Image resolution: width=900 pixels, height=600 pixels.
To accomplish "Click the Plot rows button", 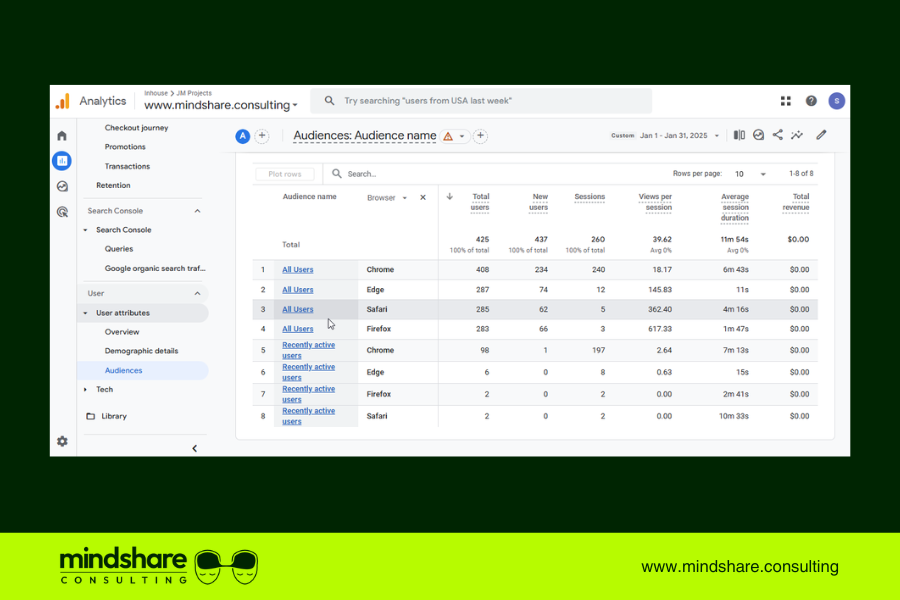I will point(285,174).
